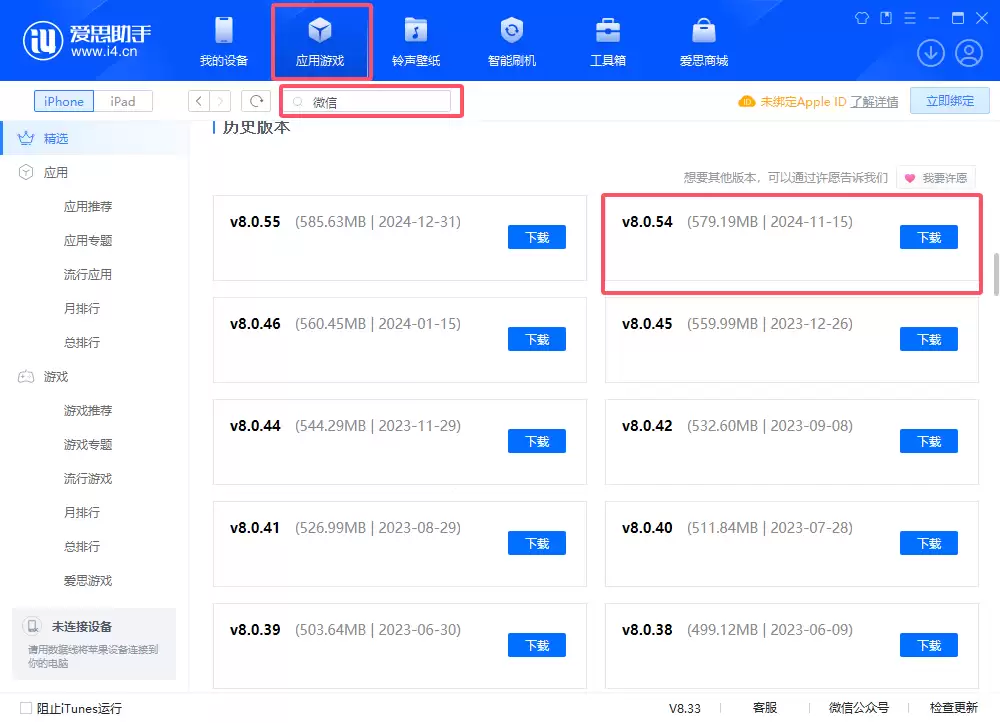1000x723 pixels.
Task: Open the 智能刷机 flashing tool
Action: [511, 40]
